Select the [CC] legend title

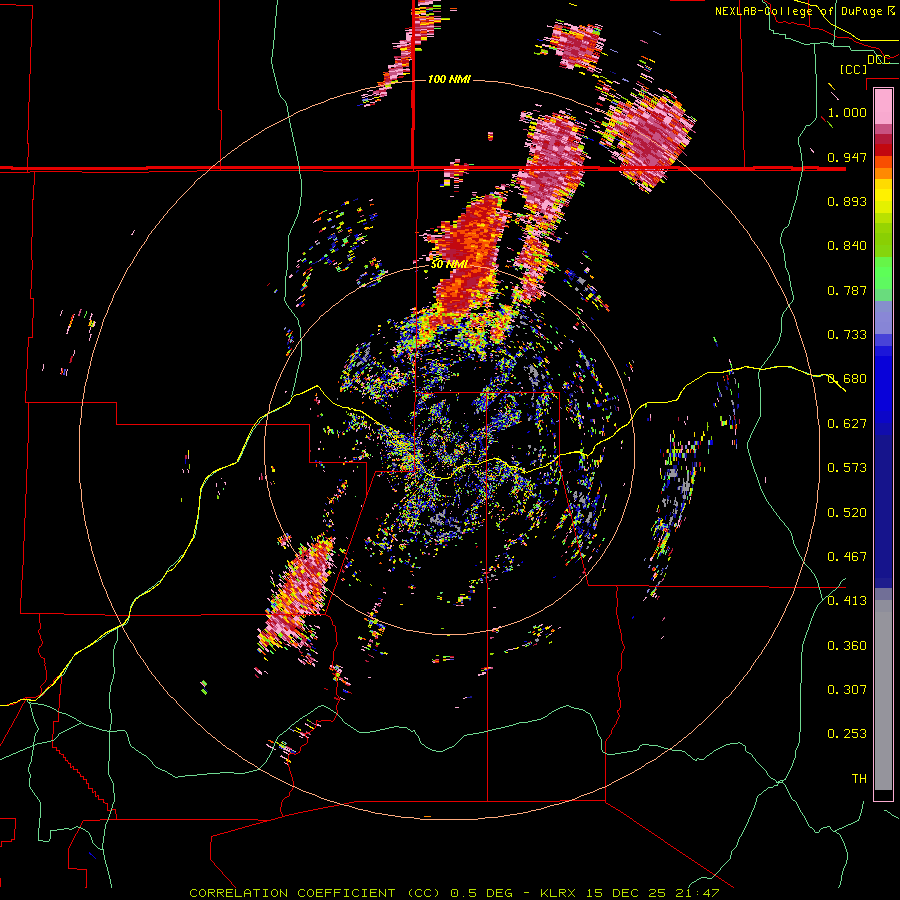point(853,69)
